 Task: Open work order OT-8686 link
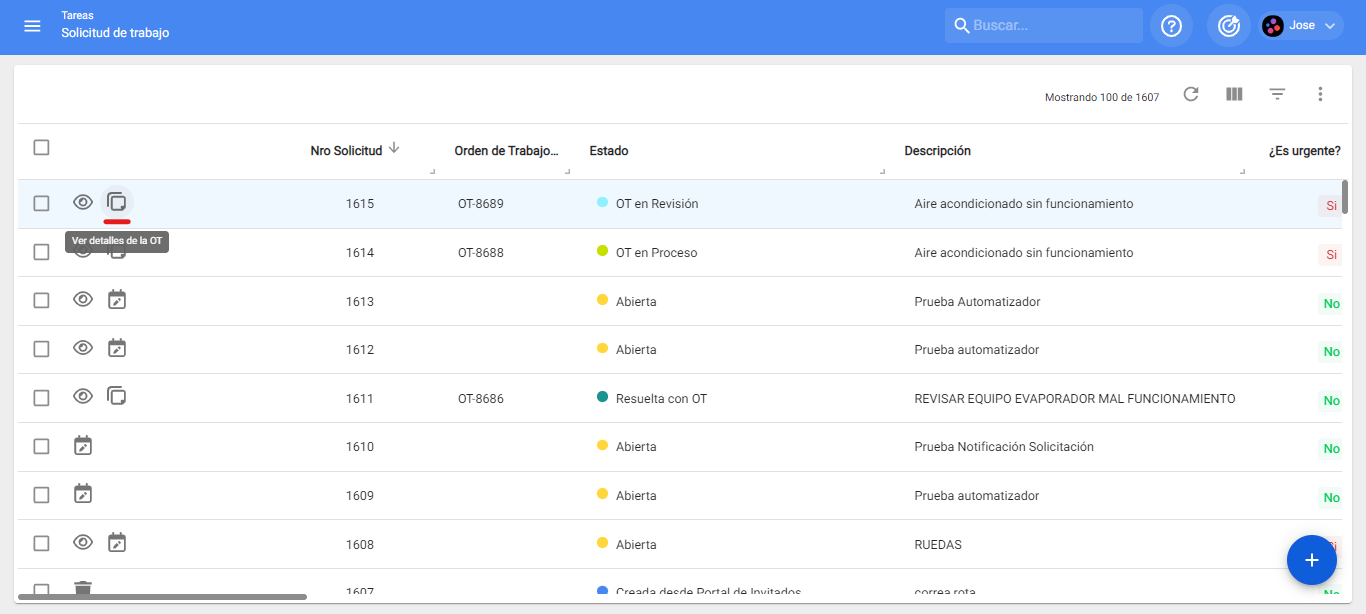(481, 399)
